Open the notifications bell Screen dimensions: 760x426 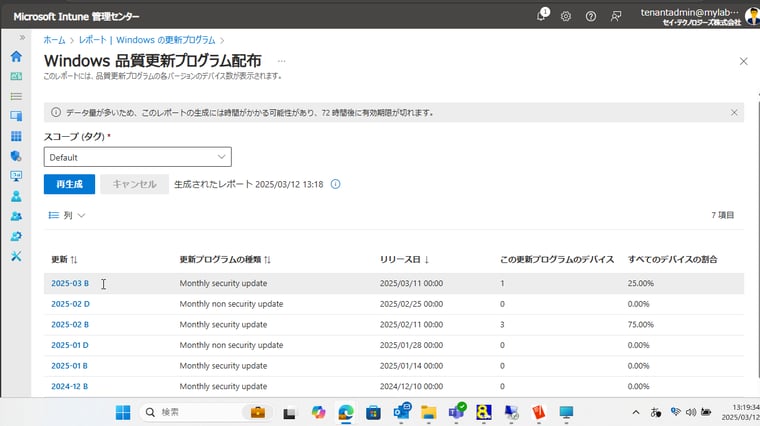pyautogui.click(x=542, y=15)
